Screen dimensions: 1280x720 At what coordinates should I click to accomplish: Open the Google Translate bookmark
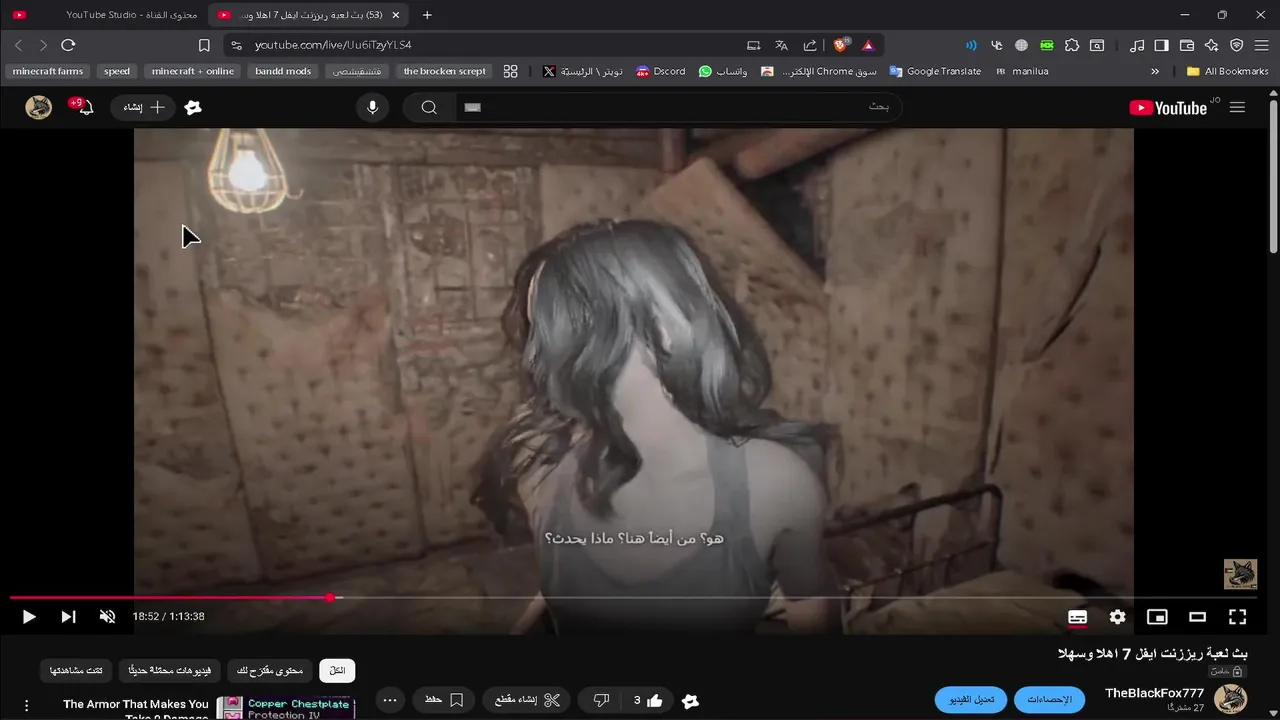pyautogui.click(x=935, y=71)
